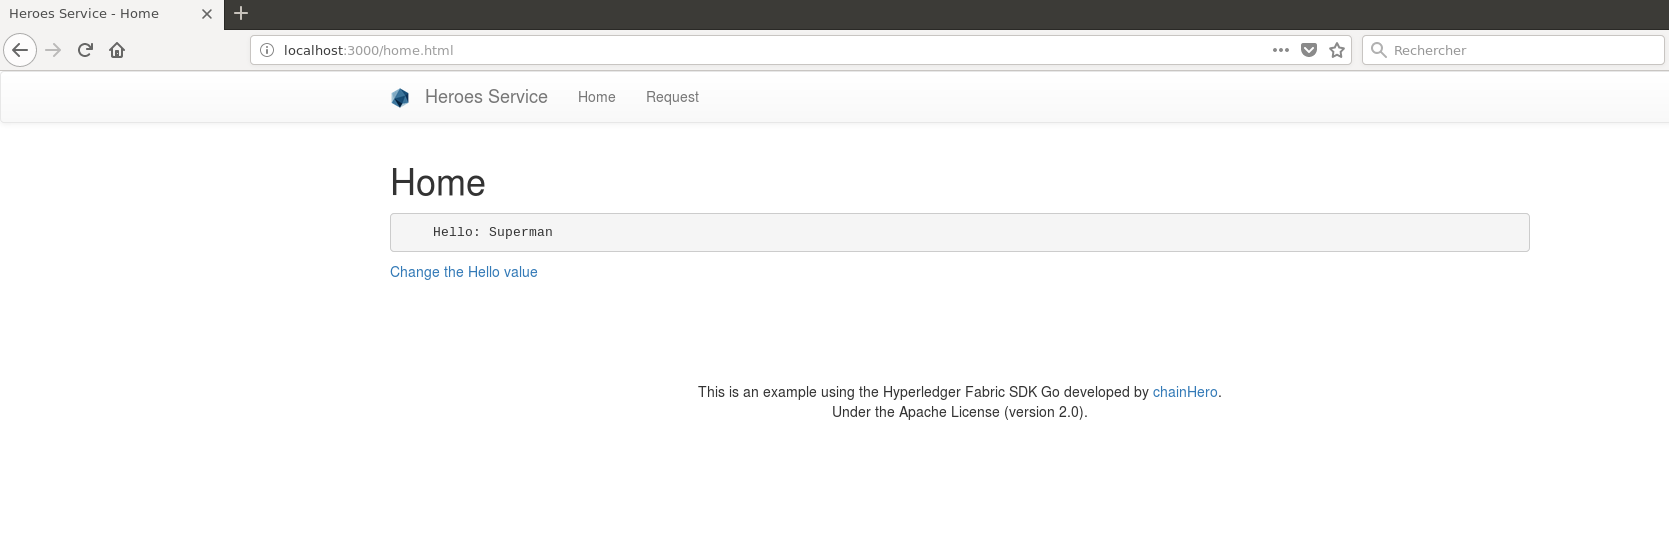The height and width of the screenshot is (560, 1669).
Task: Follow the Change the Hello value link
Action: [464, 272]
